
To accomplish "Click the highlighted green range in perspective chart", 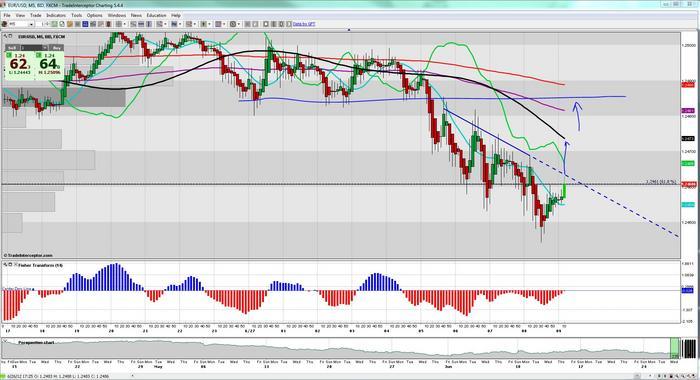I will point(675,348).
